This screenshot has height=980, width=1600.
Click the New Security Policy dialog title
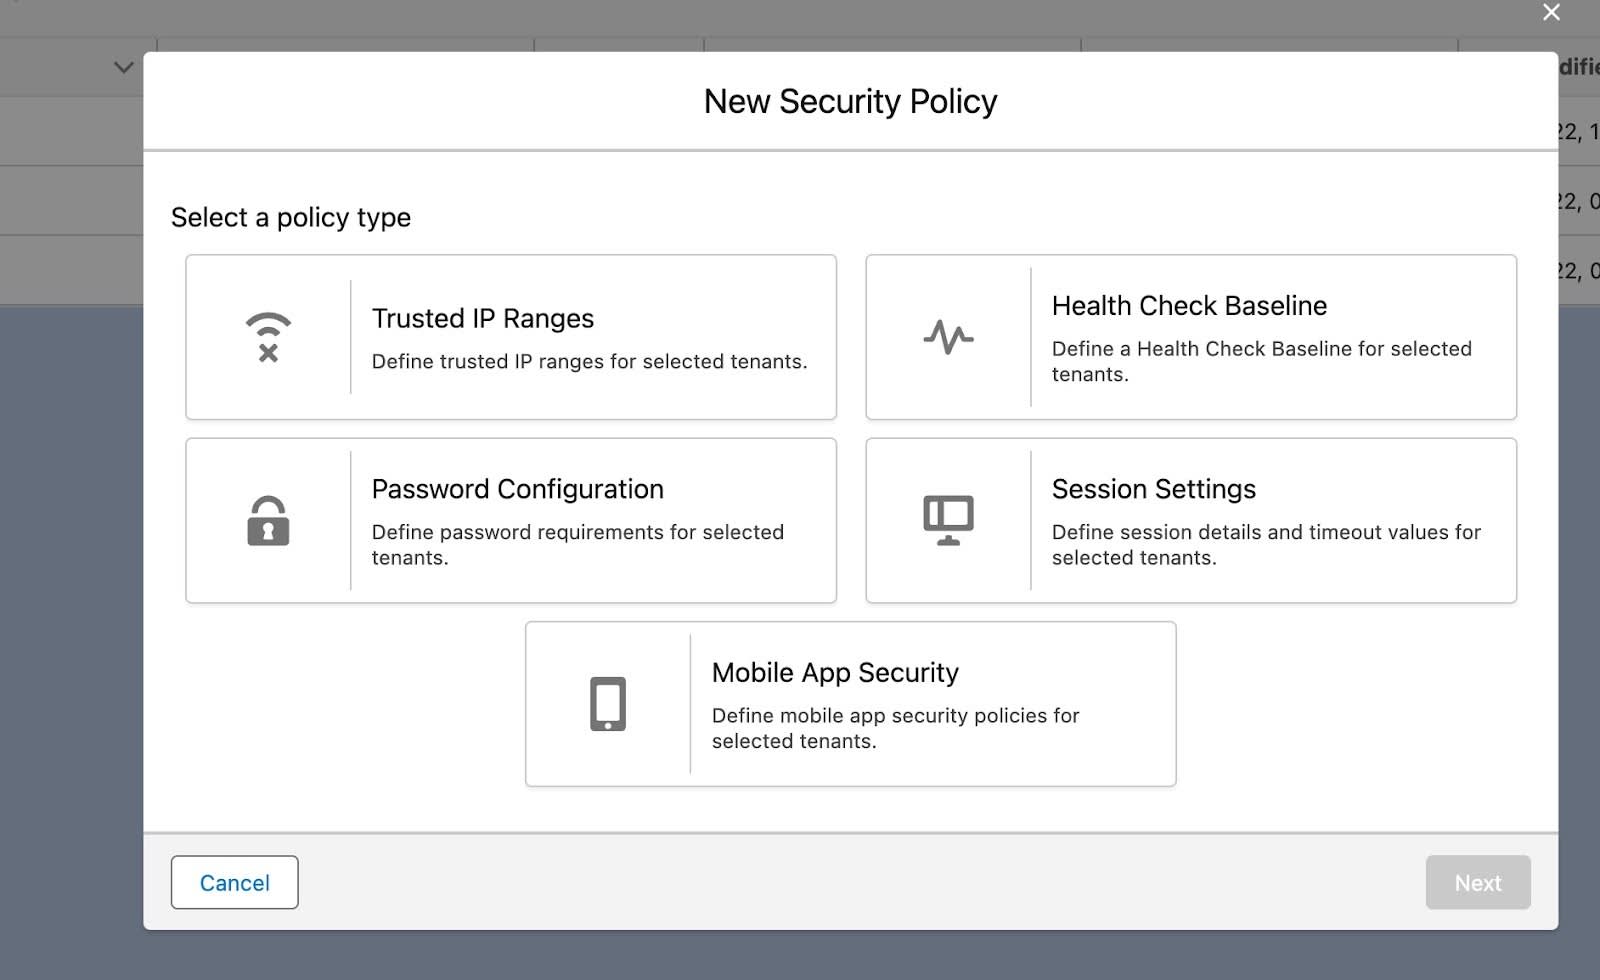[x=851, y=100]
